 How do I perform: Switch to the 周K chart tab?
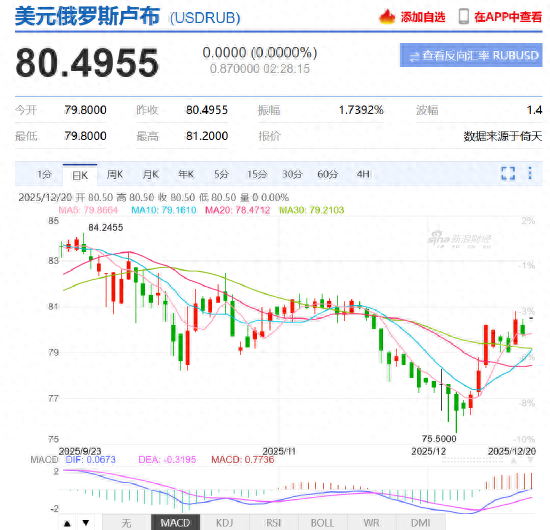(115, 174)
